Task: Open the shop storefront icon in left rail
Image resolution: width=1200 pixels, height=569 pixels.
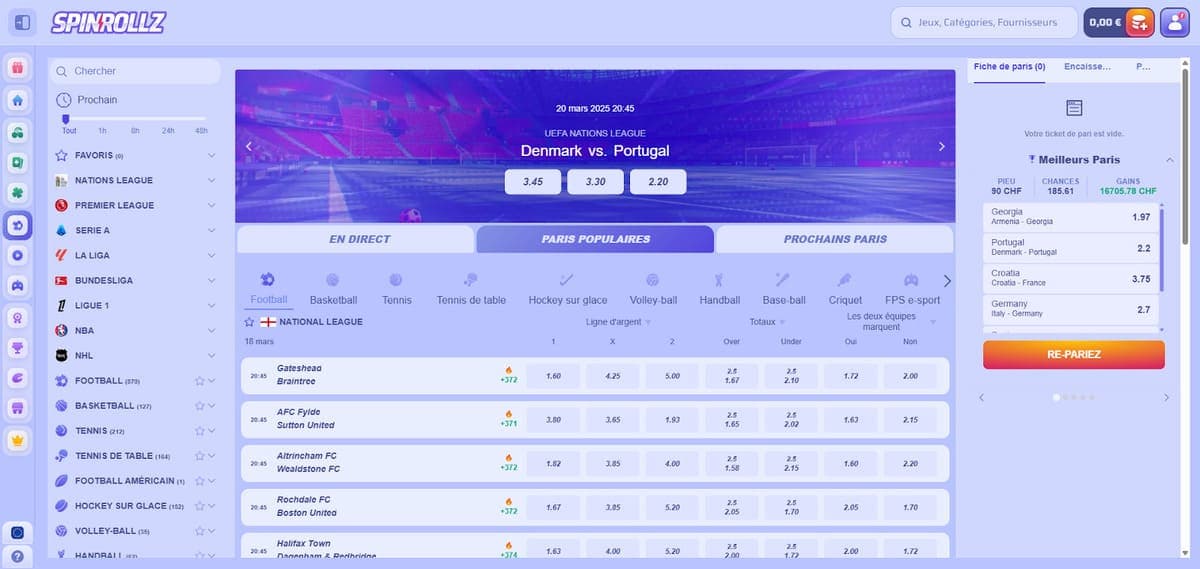Action: coord(17,408)
